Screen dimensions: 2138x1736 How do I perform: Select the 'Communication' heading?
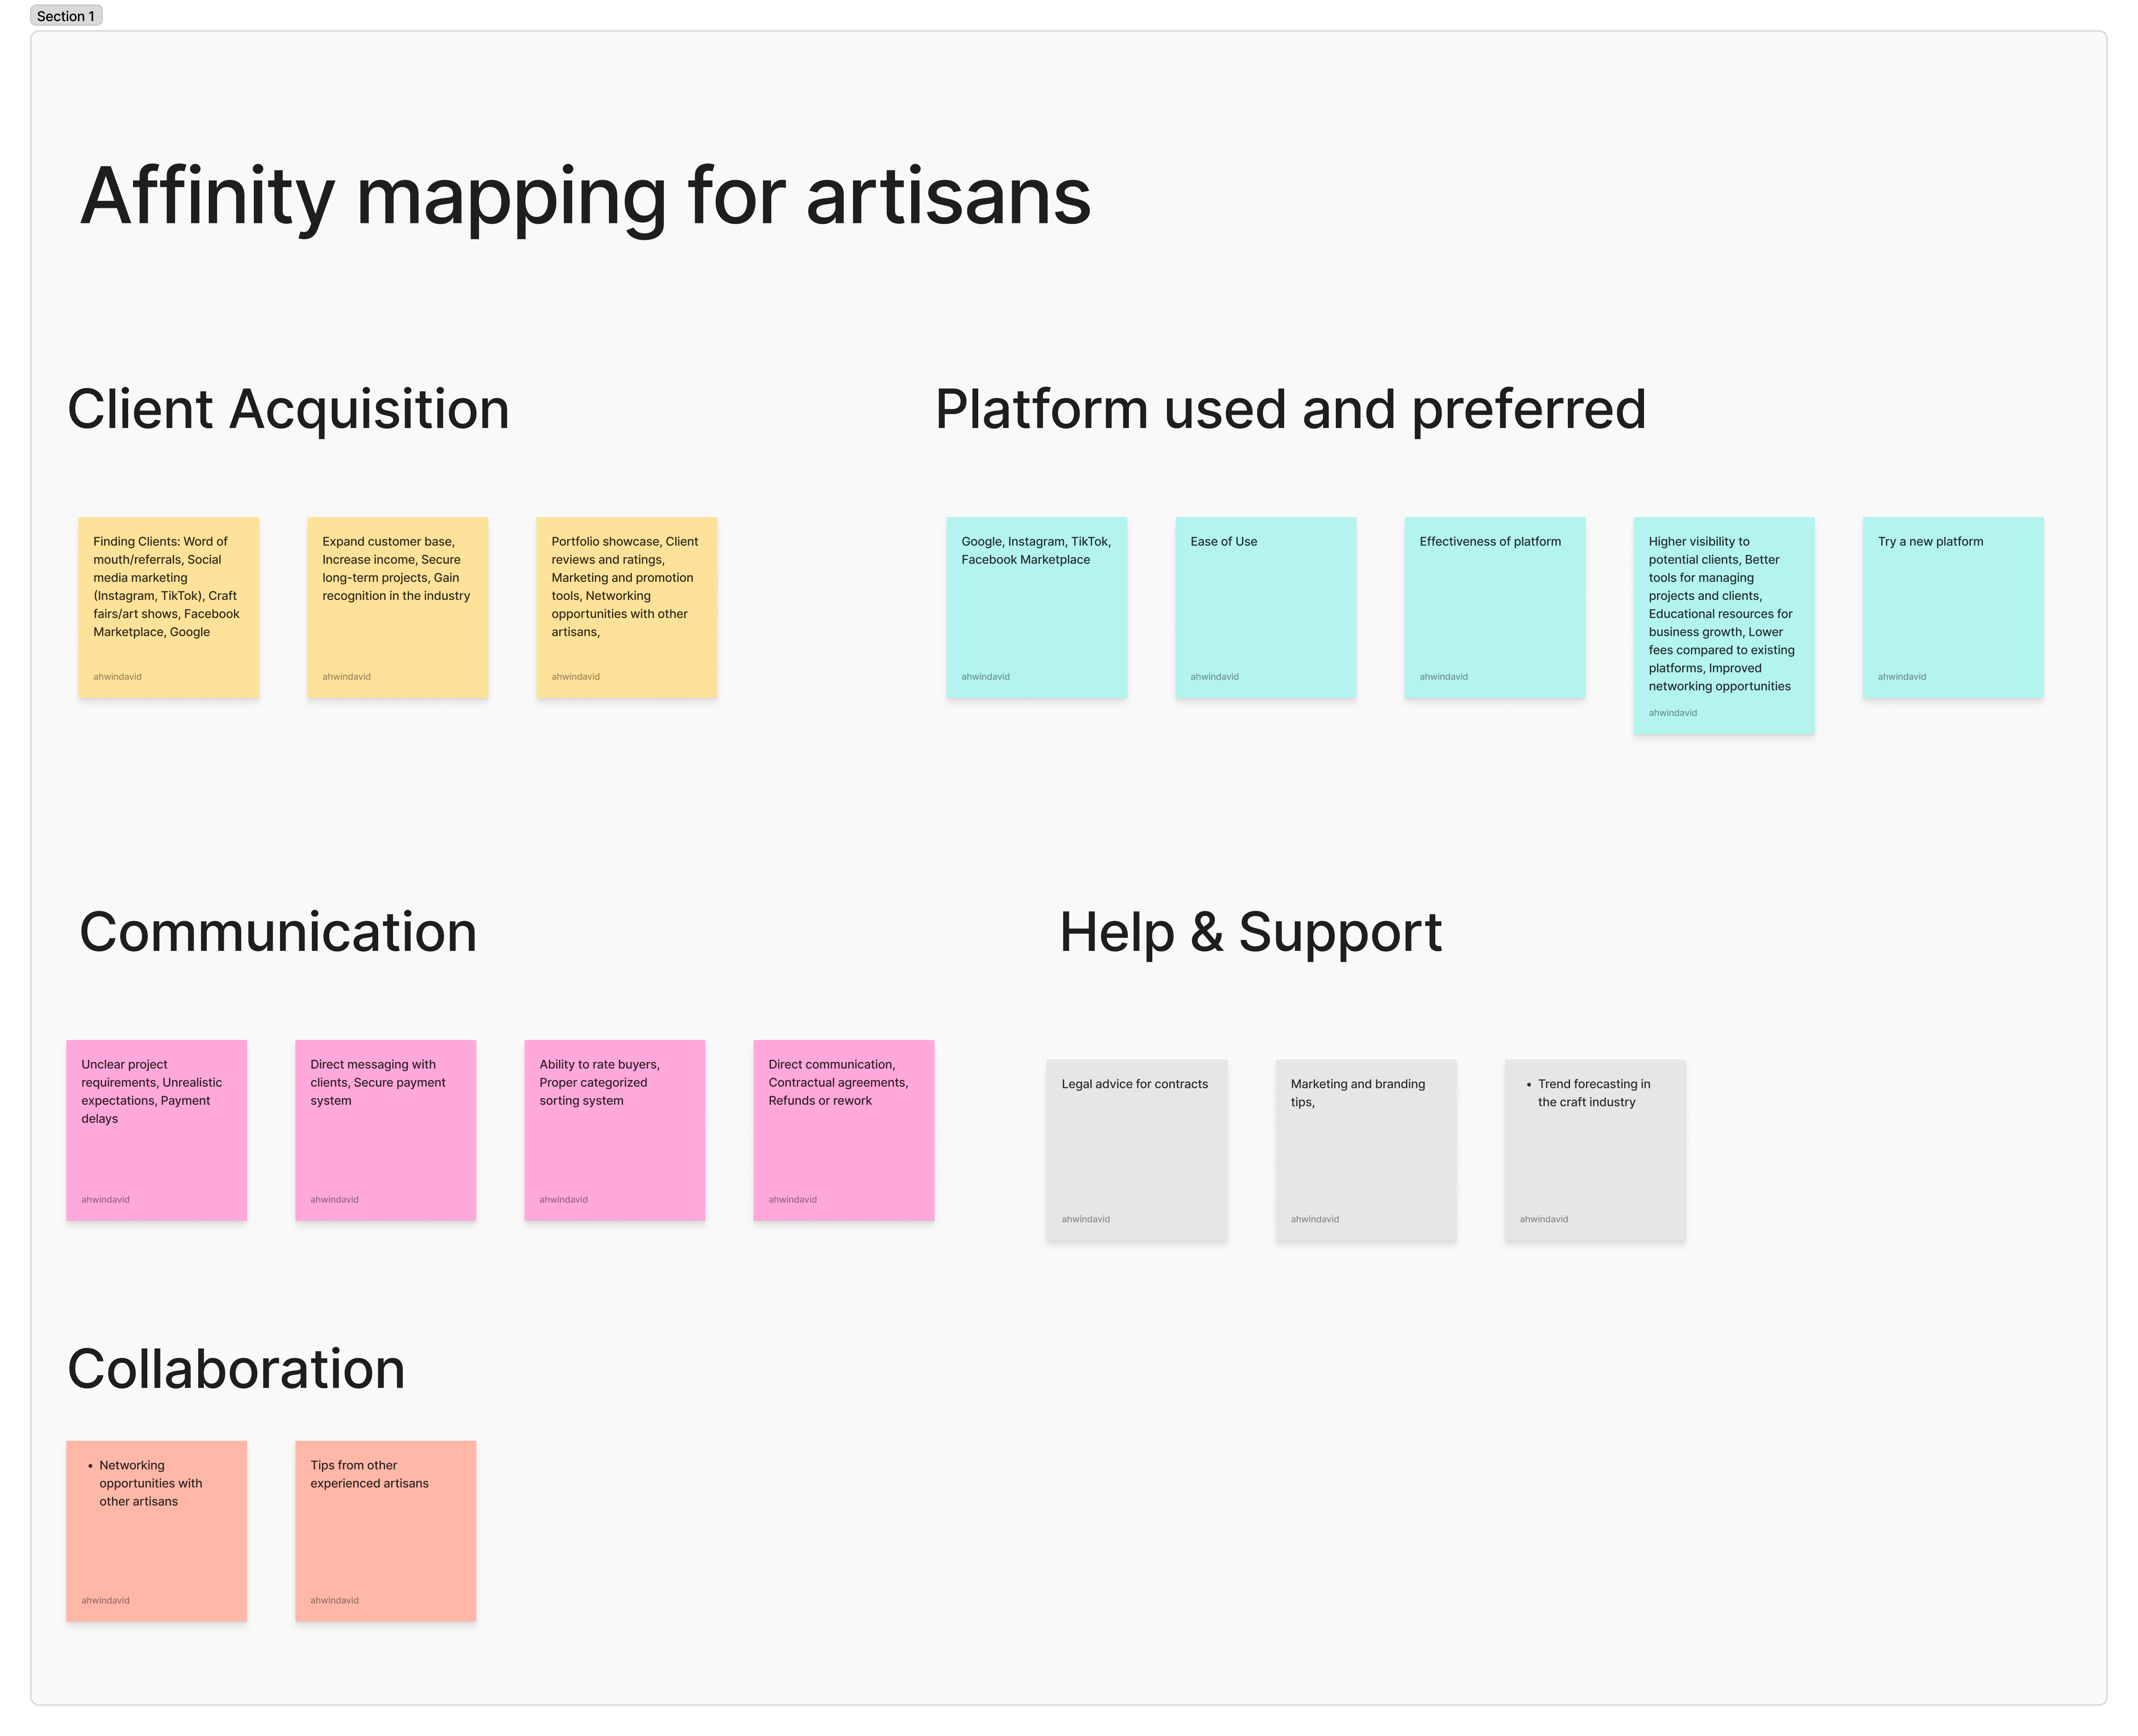click(x=278, y=932)
